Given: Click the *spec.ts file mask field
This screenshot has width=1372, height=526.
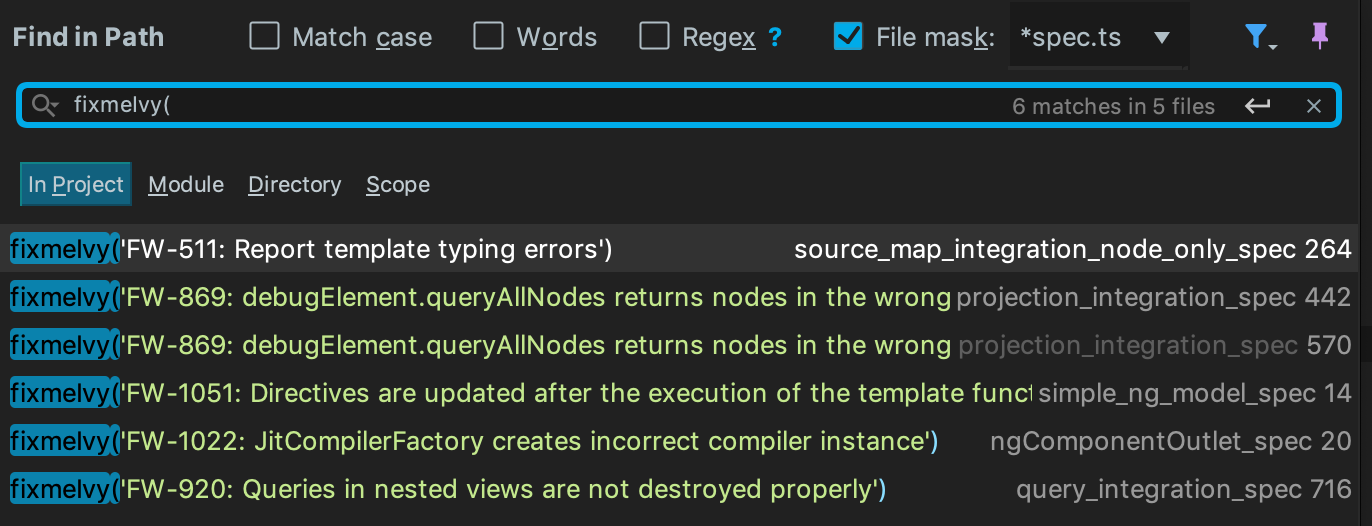Looking at the screenshot, I should coord(1070,38).
